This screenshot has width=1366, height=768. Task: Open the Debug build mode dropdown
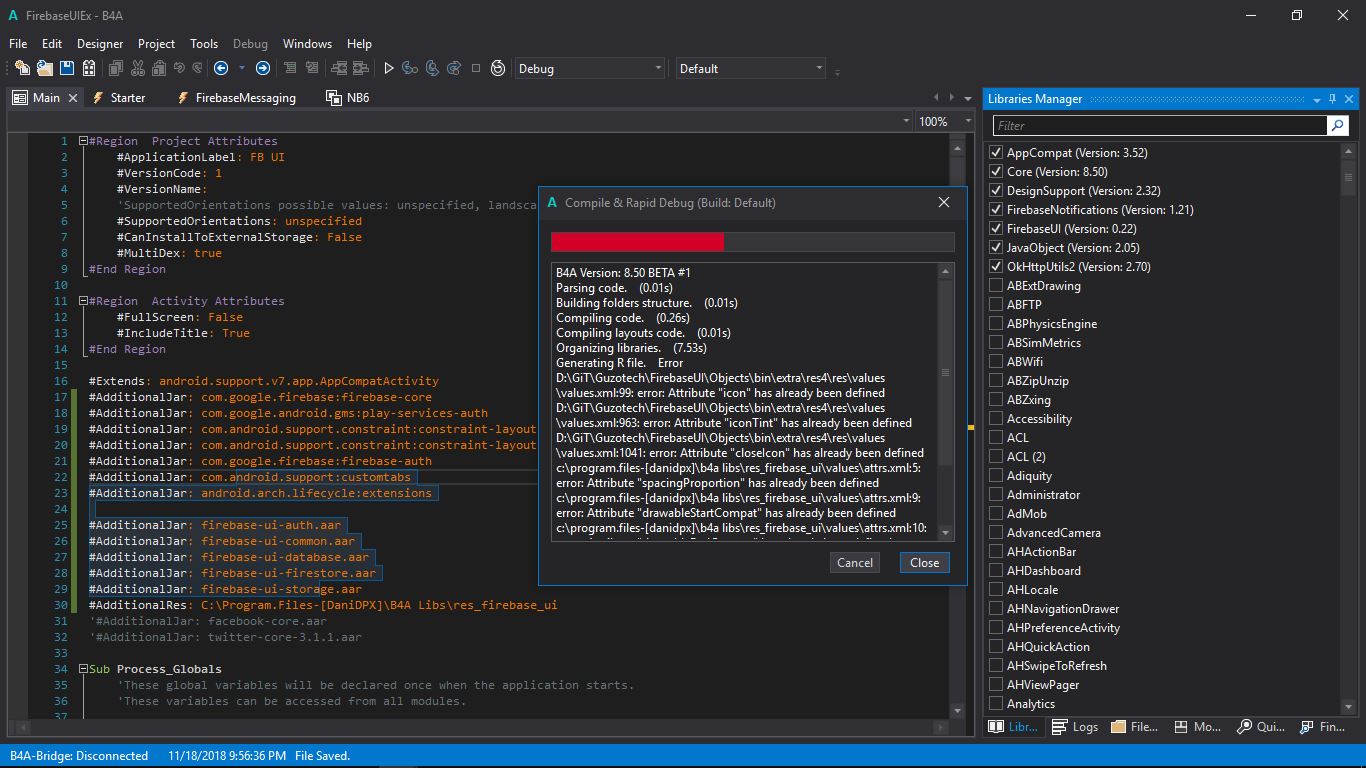coord(589,68)
